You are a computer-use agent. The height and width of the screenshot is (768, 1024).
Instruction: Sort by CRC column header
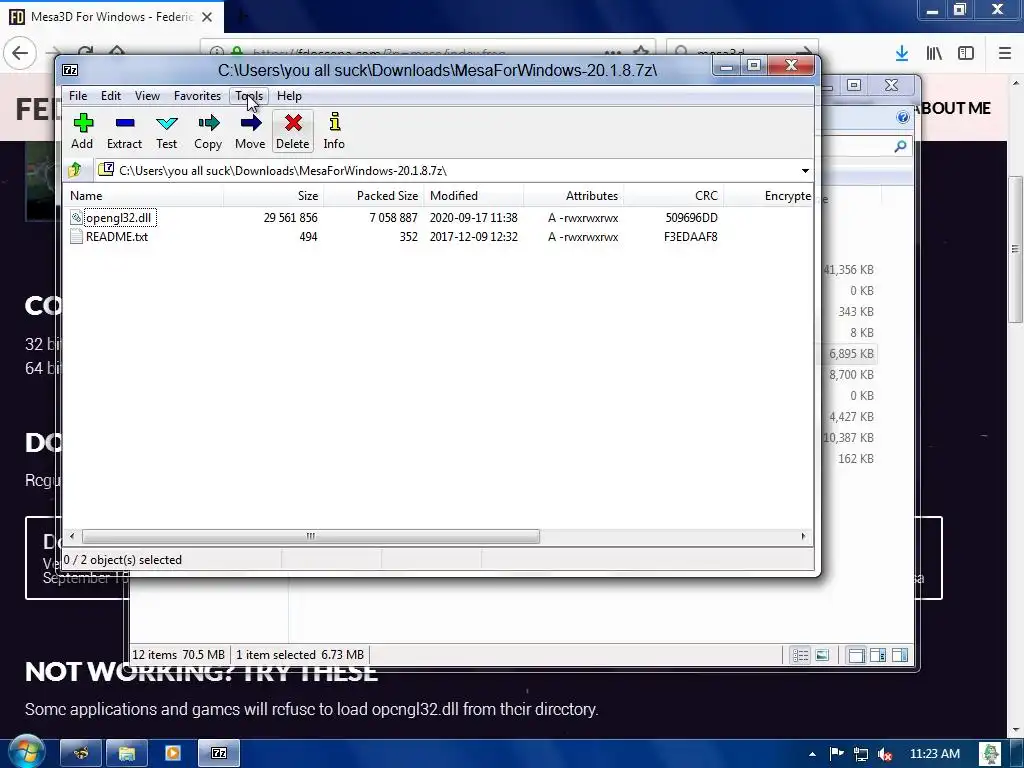673,196
